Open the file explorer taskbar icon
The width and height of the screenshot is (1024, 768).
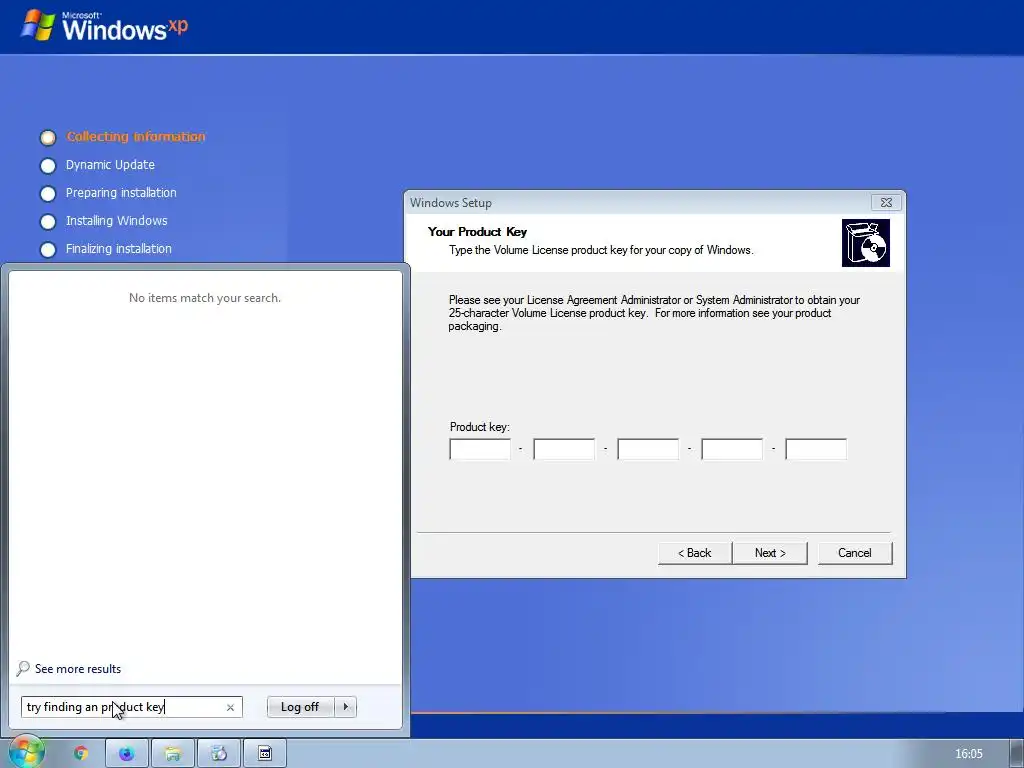[x=172, y=754]
